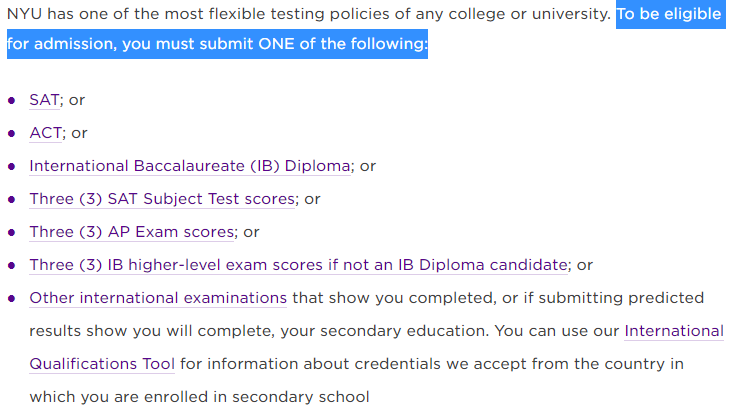Click the bullet dot beside the ACT item

pos(12,134)
